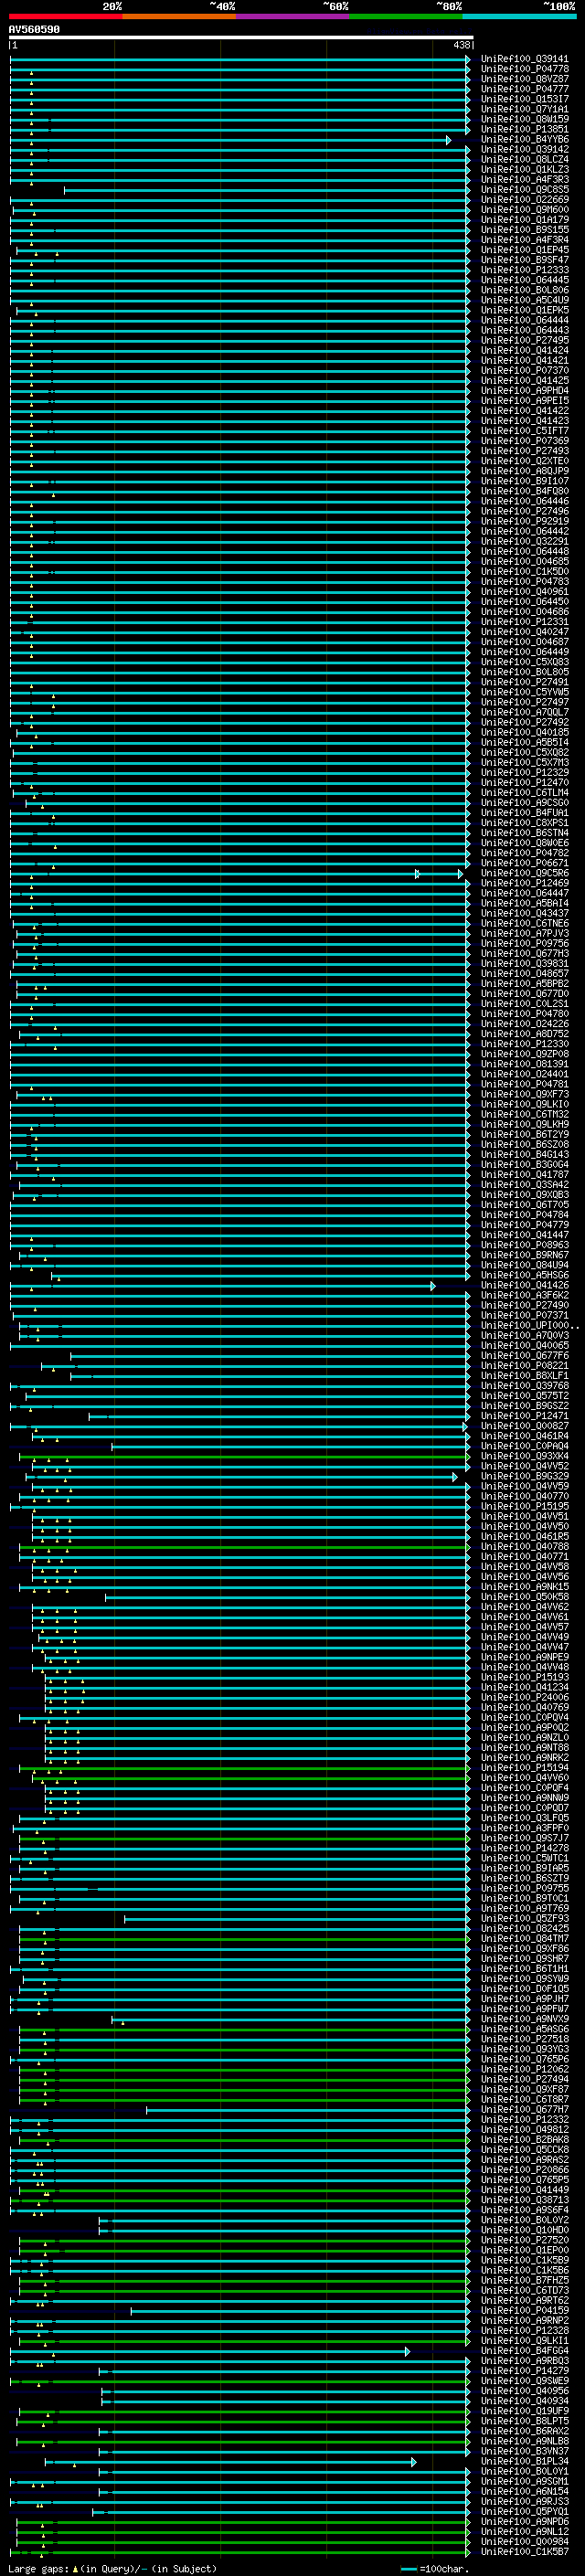Select hit UniRef100_P27490
Image resolution: width=585 pixels, height=2576 pixels.
pos(524,1305)
